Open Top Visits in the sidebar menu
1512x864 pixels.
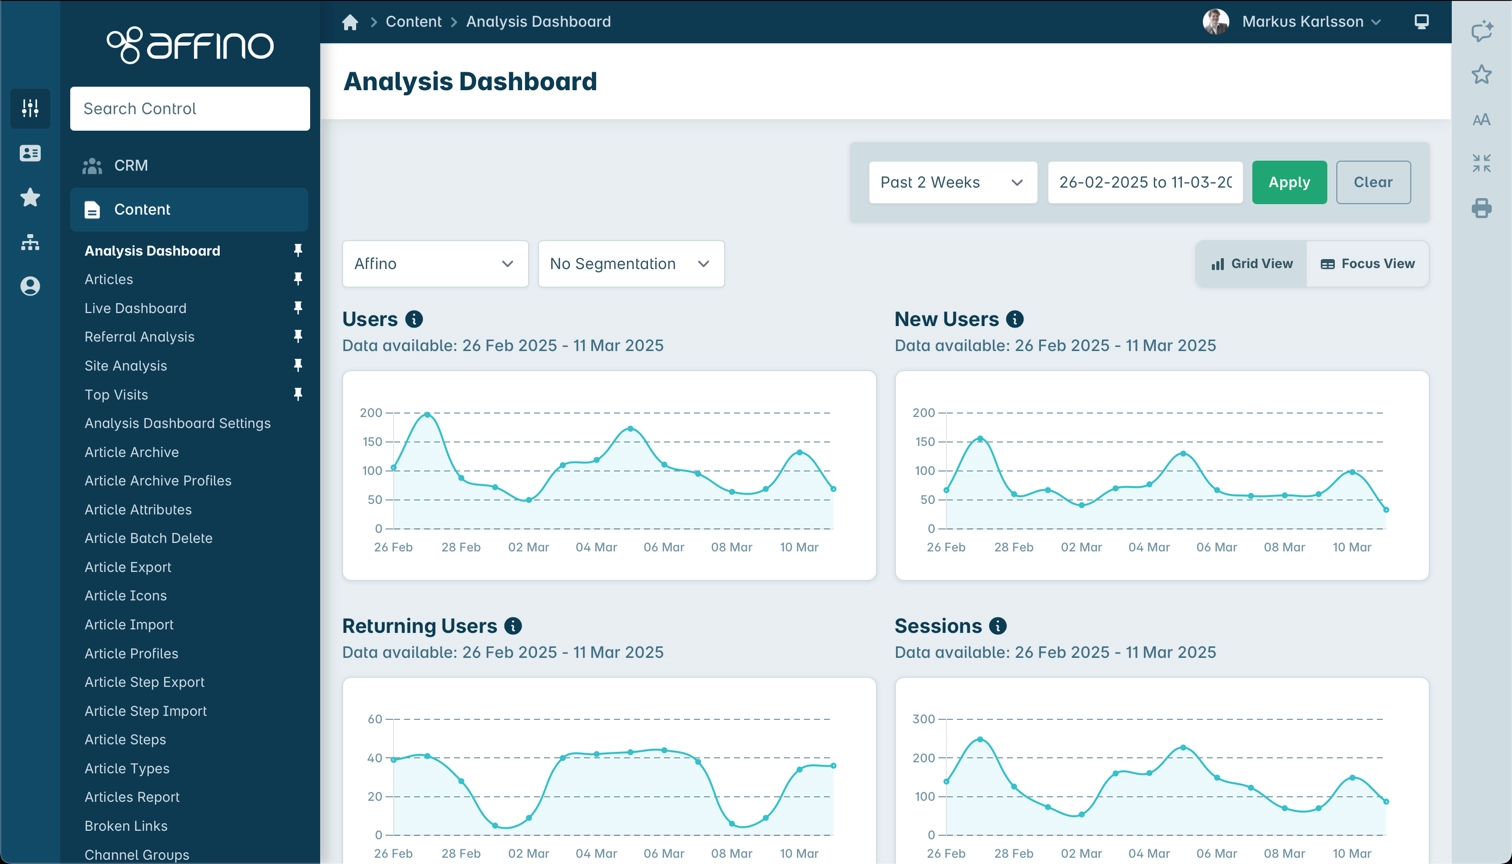[116, 395]
